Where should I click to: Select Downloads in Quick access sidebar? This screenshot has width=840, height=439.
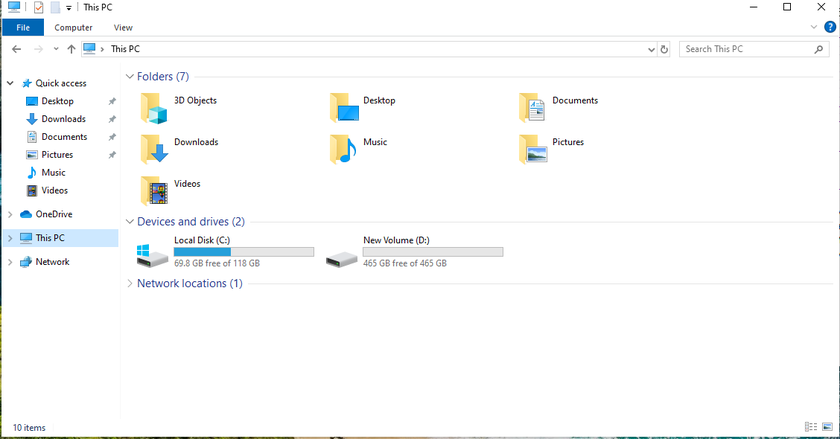[63, 119]
